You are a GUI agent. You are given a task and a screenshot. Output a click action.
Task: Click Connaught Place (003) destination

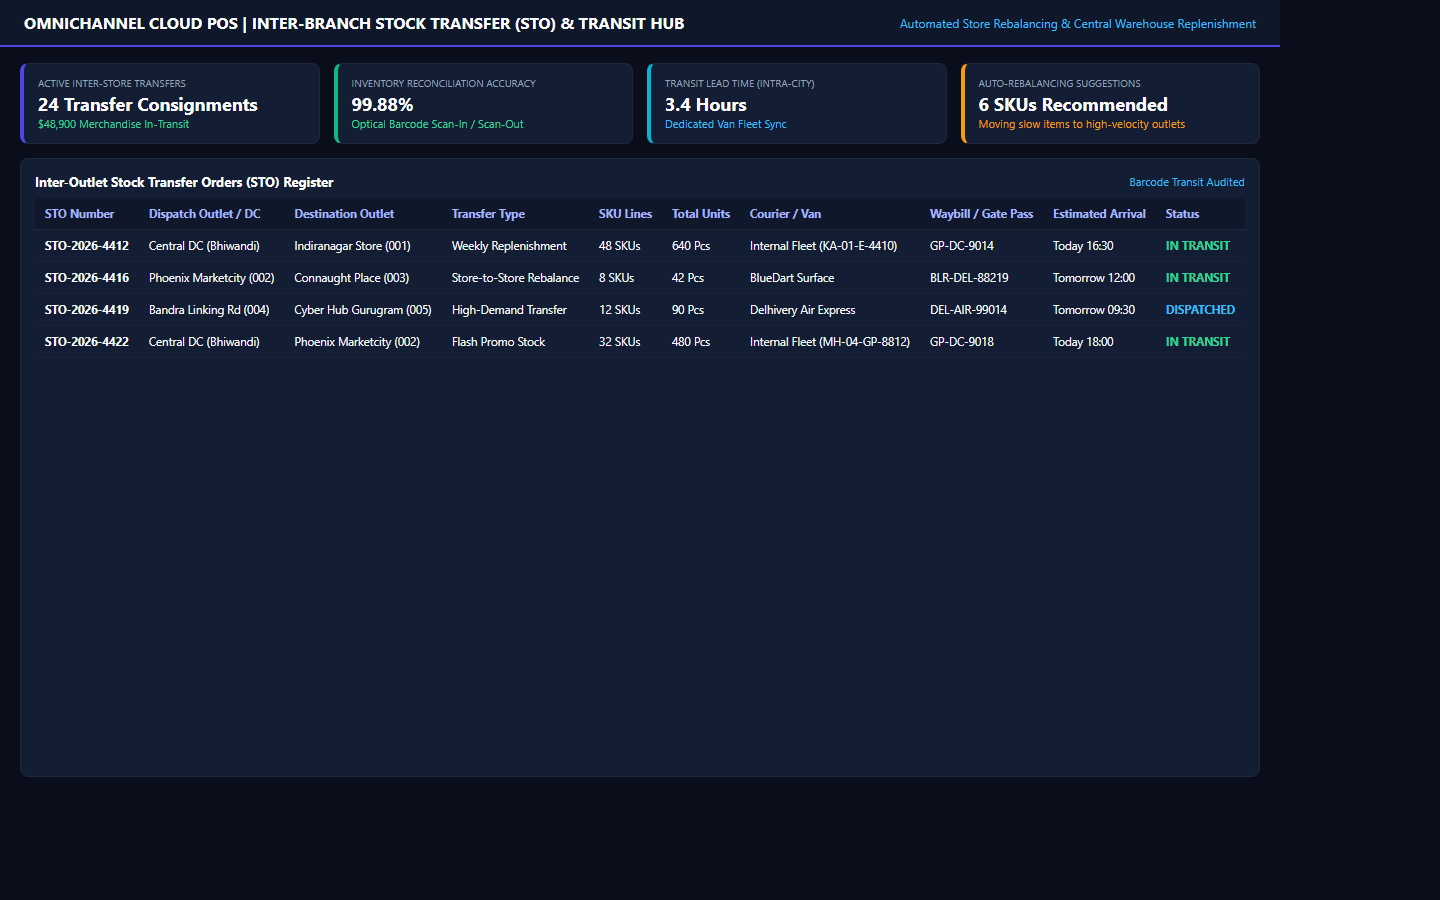pos(351,278)
